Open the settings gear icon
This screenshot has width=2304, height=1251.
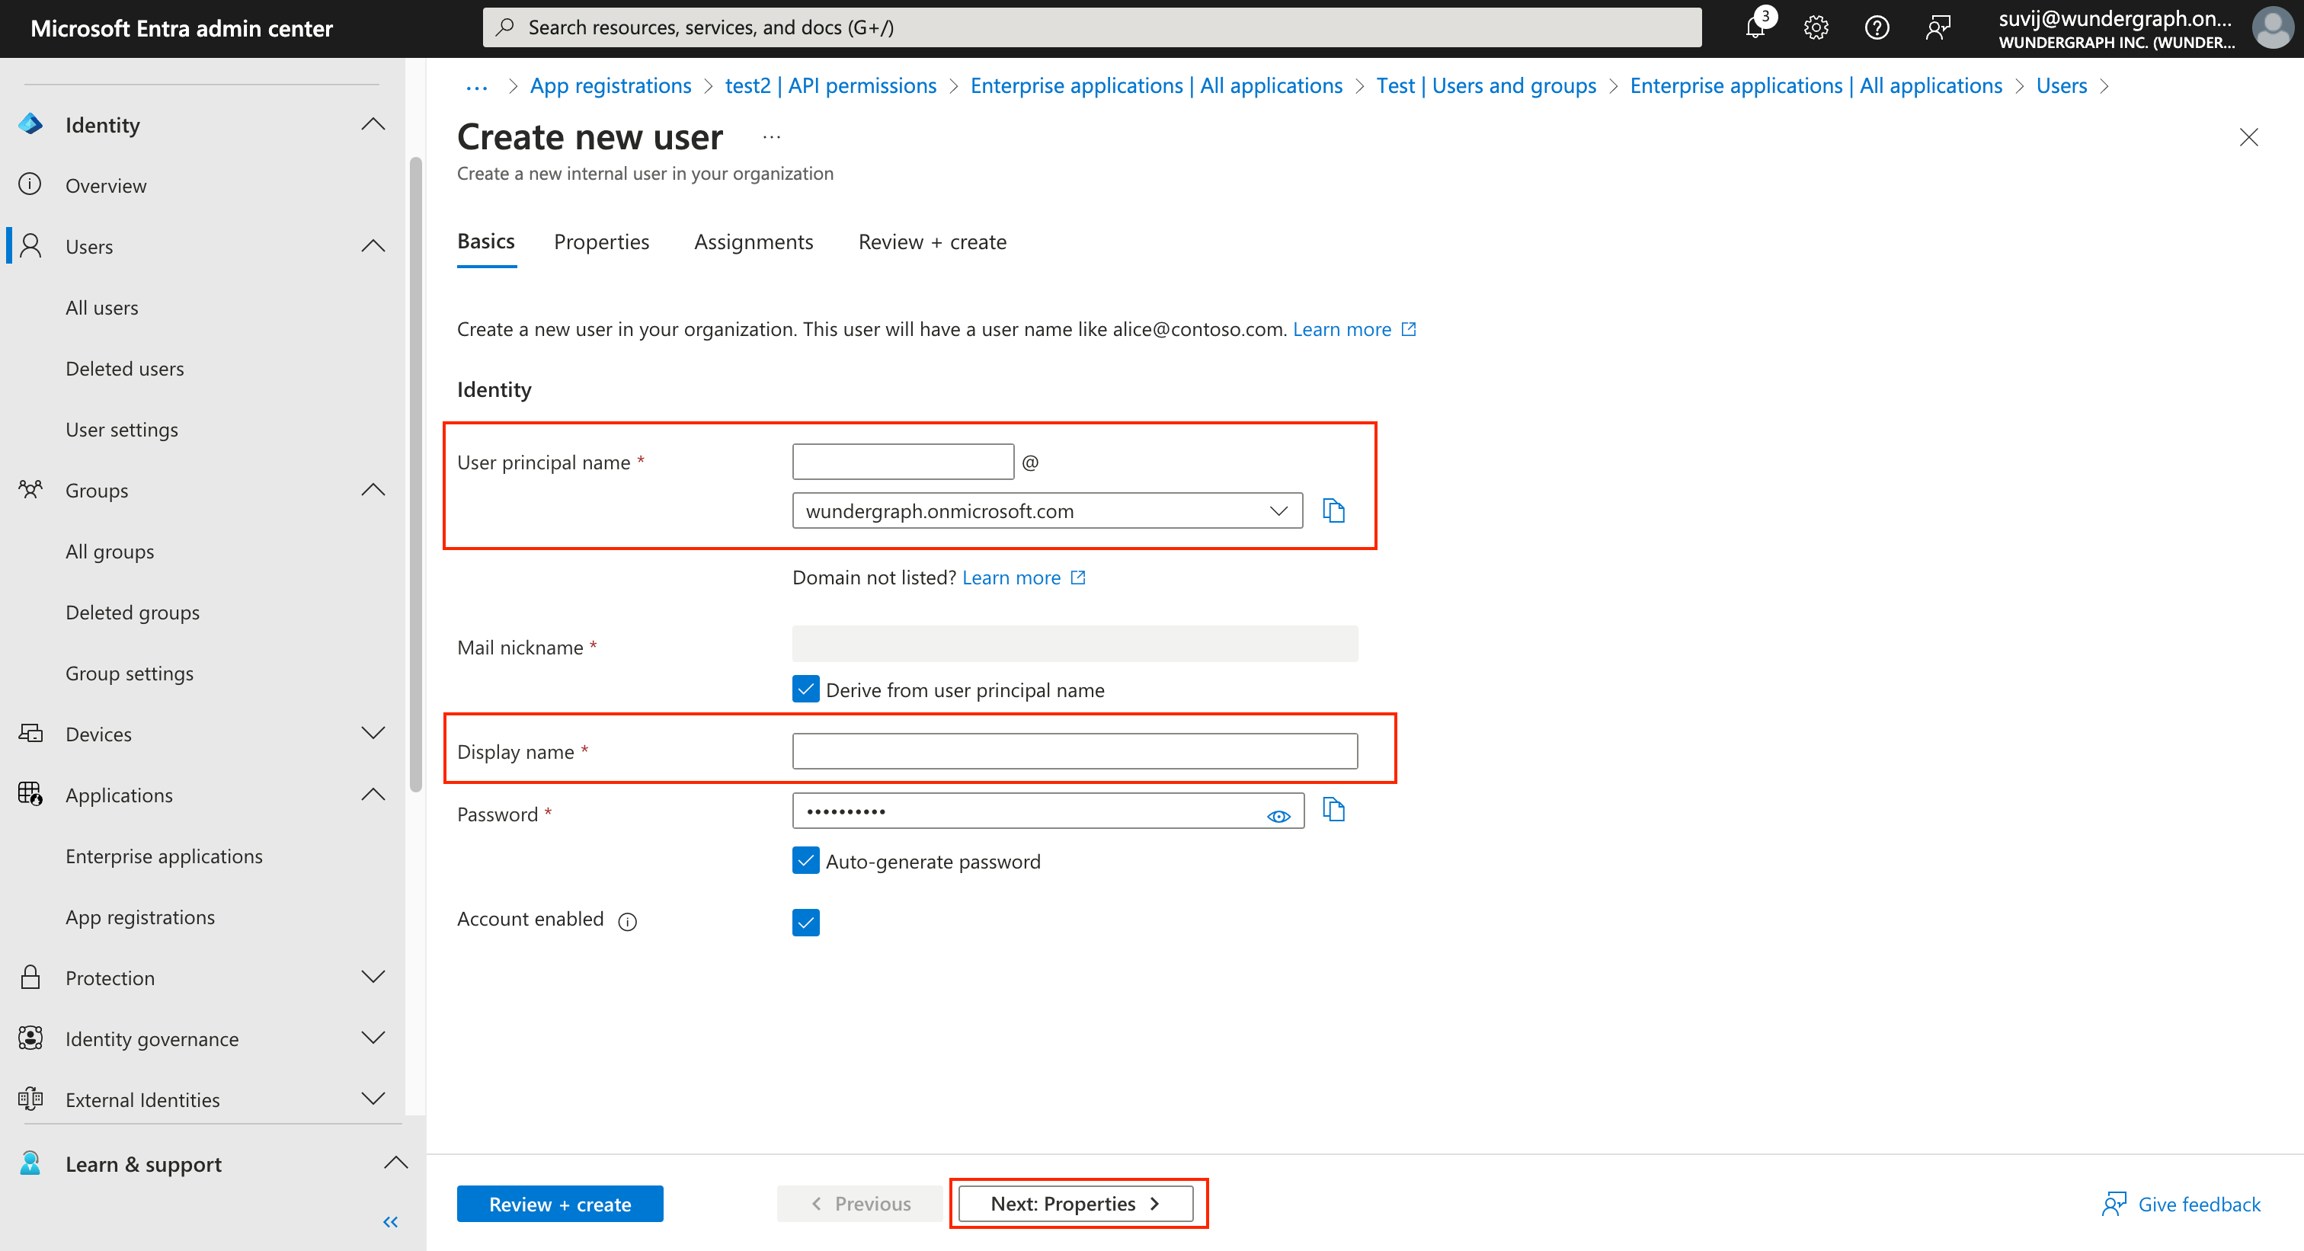1815,27
